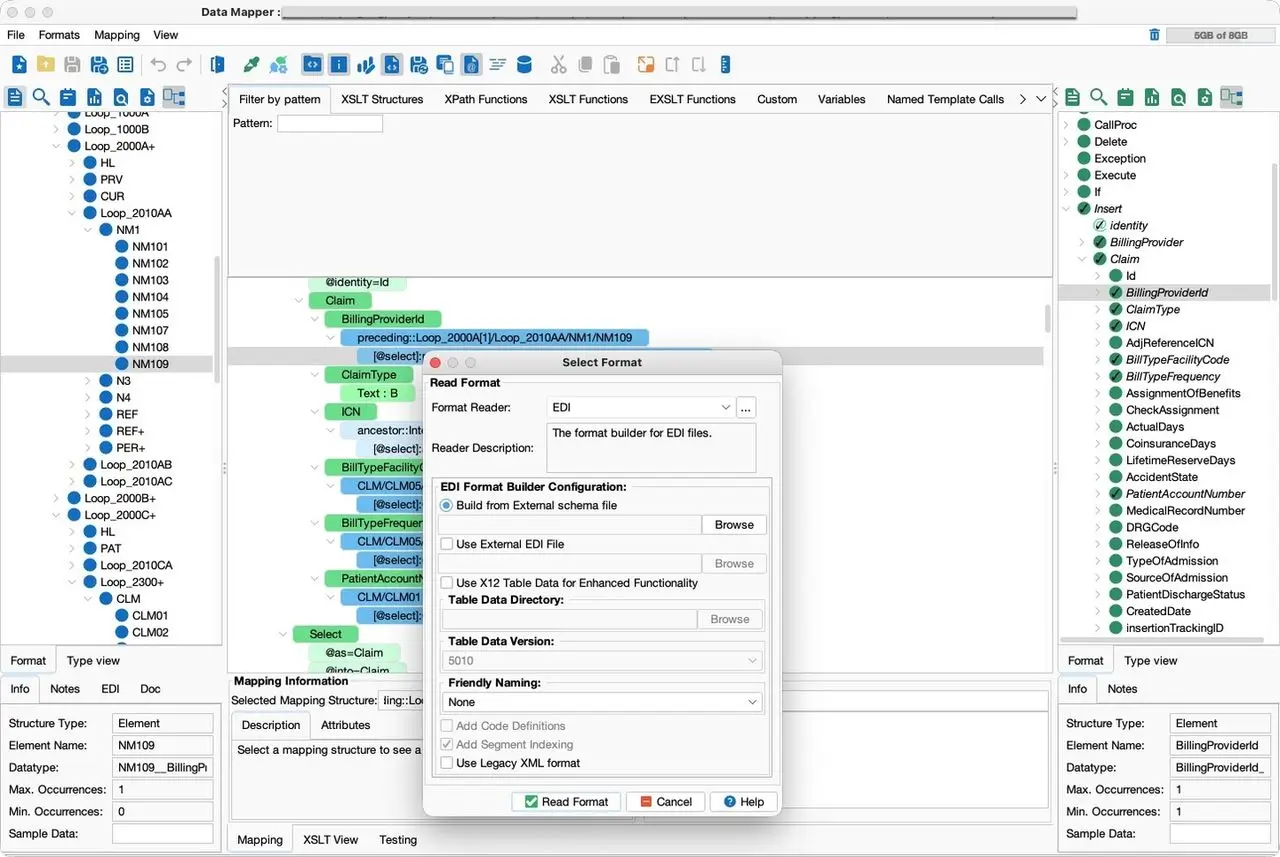Click the scissors cut icon
Viewport: 1280px width, 857px height.
[558, 65]
